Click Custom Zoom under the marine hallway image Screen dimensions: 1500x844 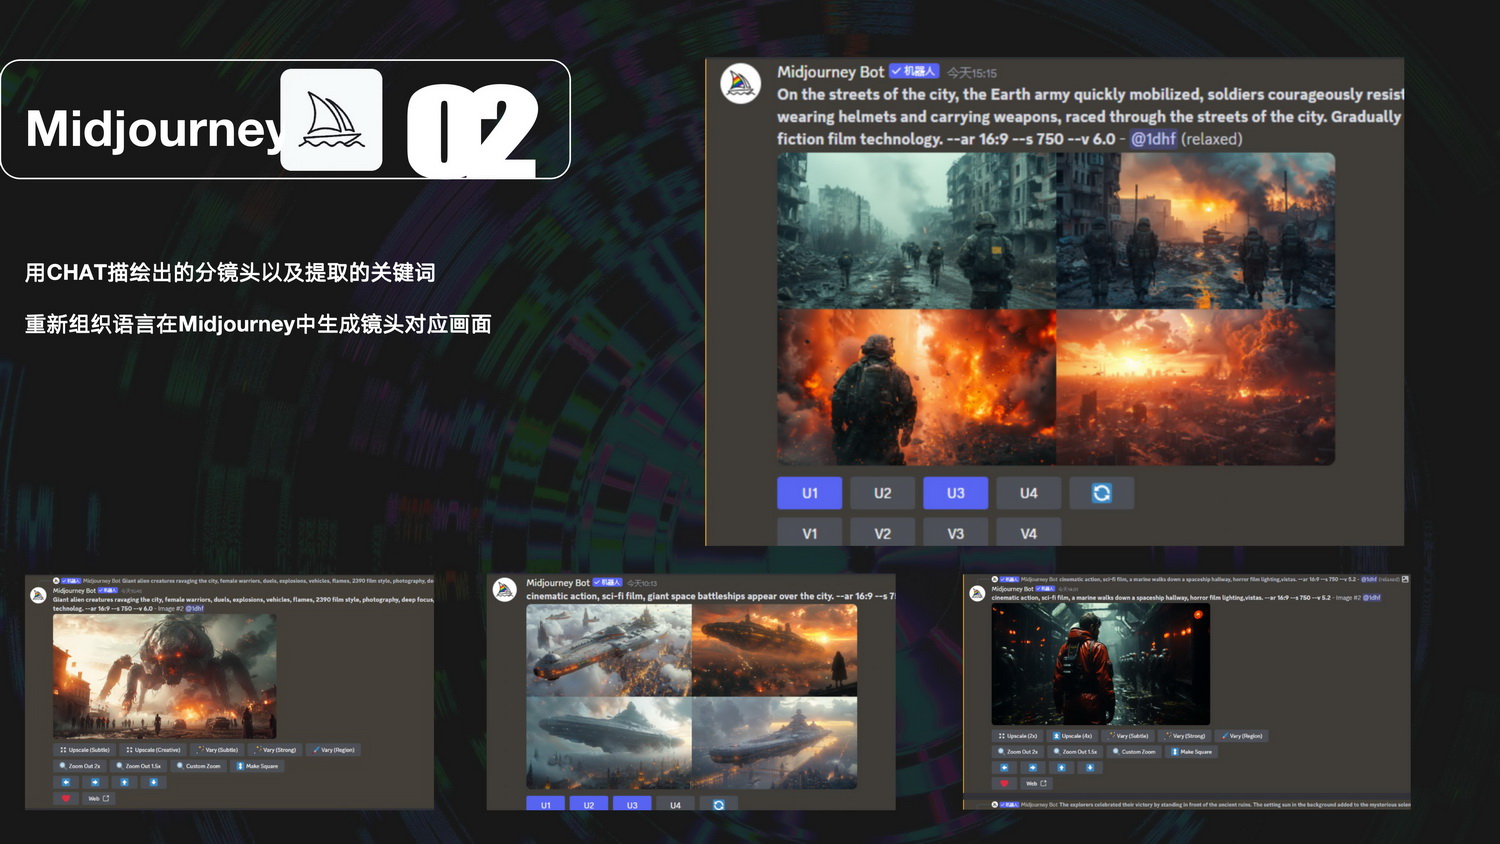coord(1134,752)
